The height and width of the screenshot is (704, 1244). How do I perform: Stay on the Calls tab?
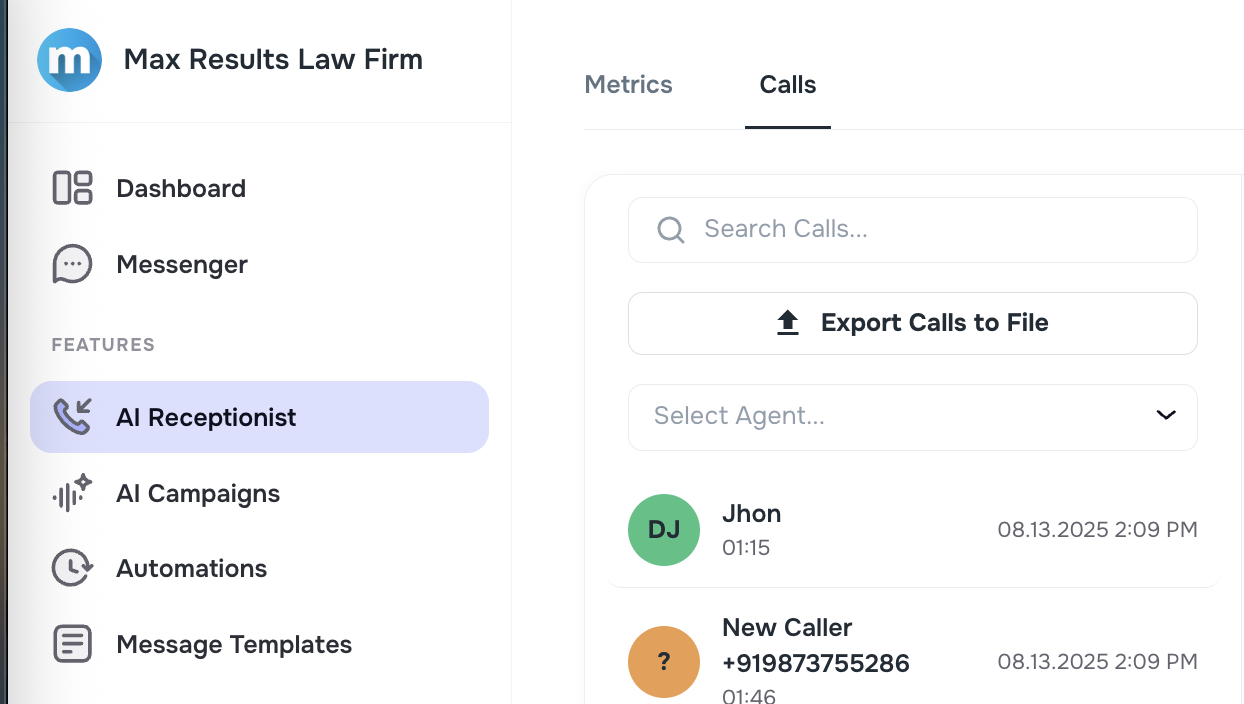click(x=787, y=85)
